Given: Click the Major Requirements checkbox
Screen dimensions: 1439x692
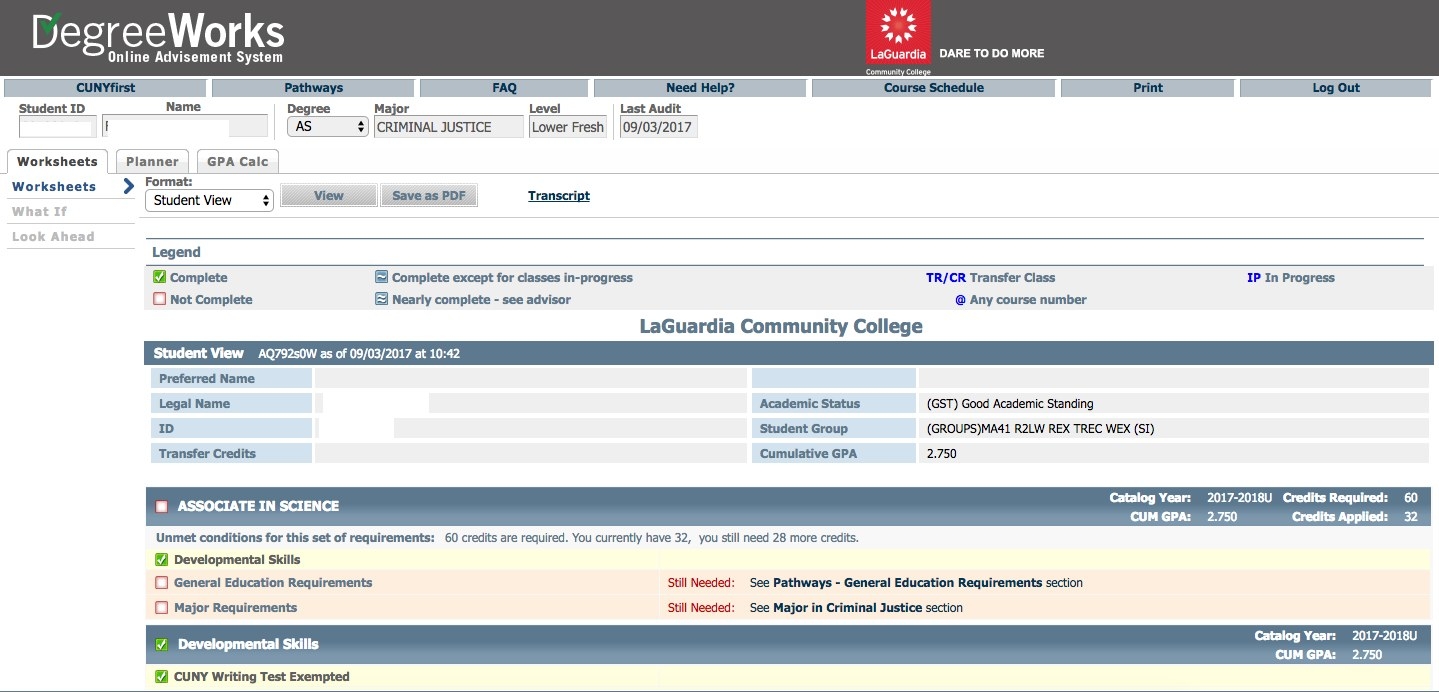Looking at the screenshot, I should coord(161,608).
